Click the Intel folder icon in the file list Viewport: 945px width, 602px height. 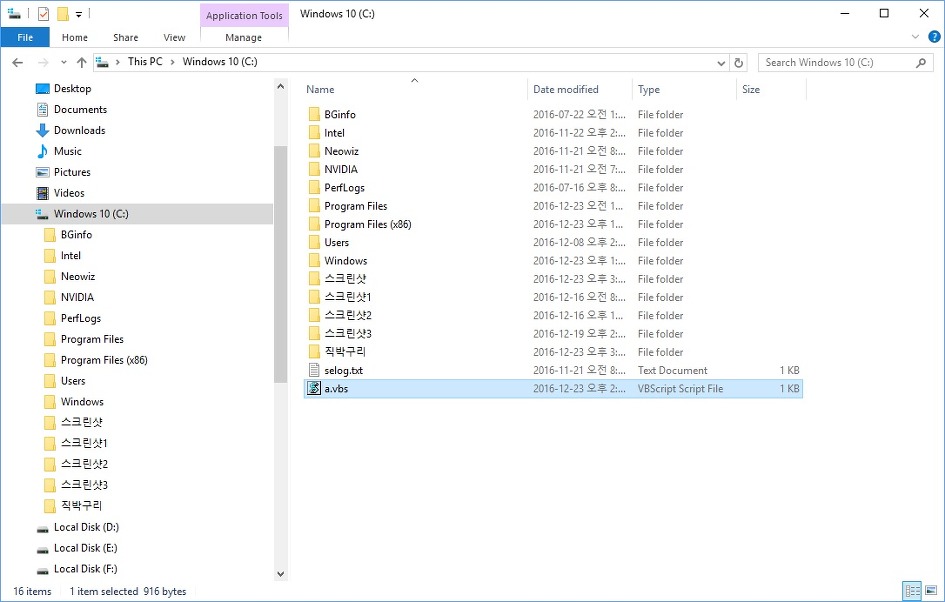click(314, 133)
